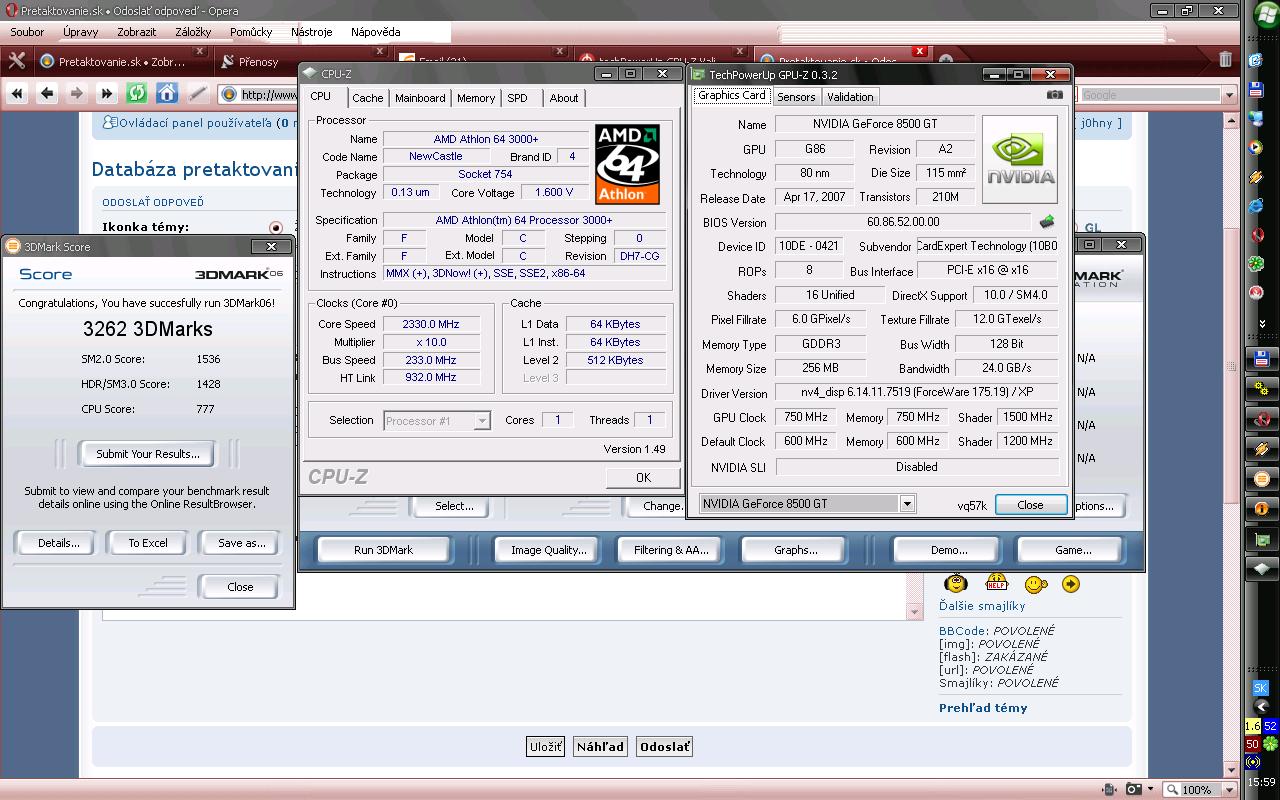
Task: Click the To Excel button
Action: pyautogui.click(x=148, y=543)
